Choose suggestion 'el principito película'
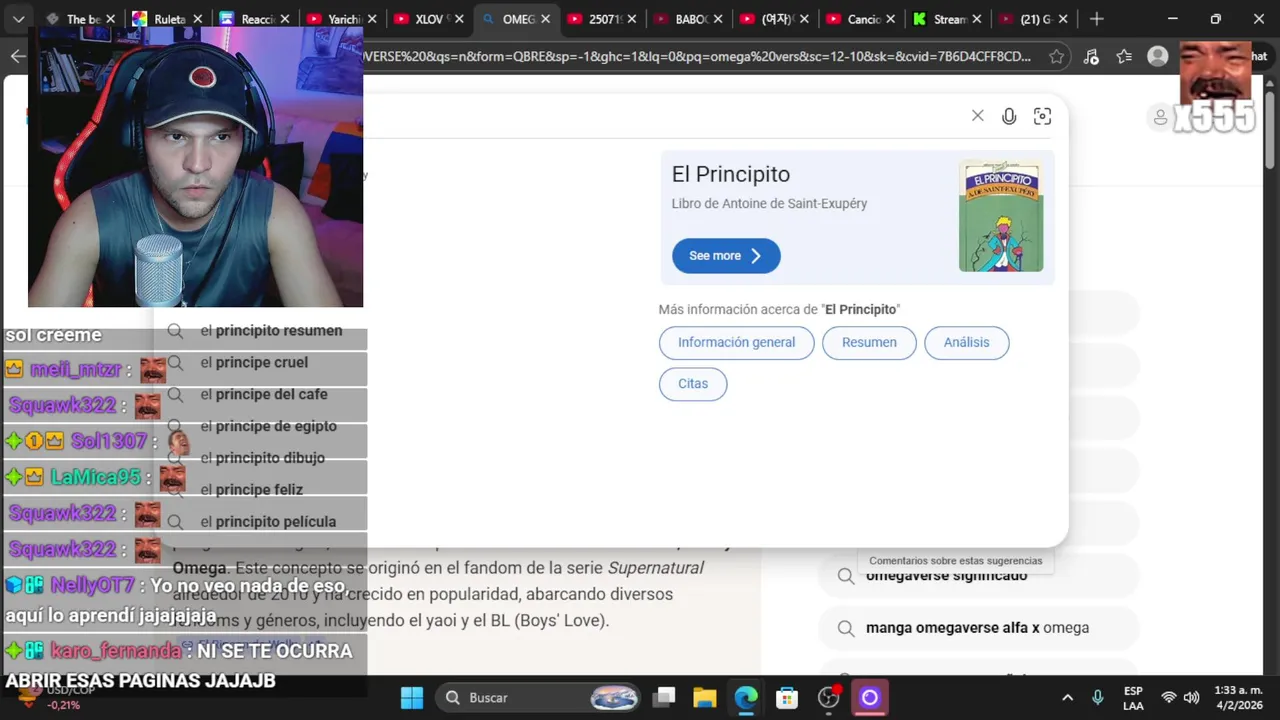 (x=266, y=522)
